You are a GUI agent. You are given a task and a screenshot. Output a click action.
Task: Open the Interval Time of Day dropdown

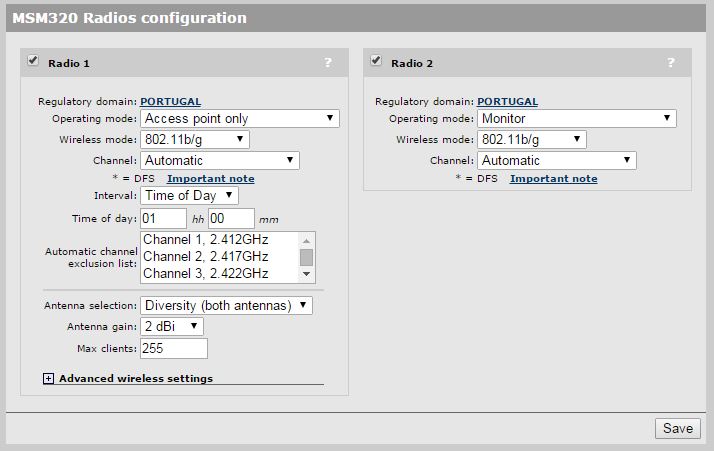coord(189,195)
